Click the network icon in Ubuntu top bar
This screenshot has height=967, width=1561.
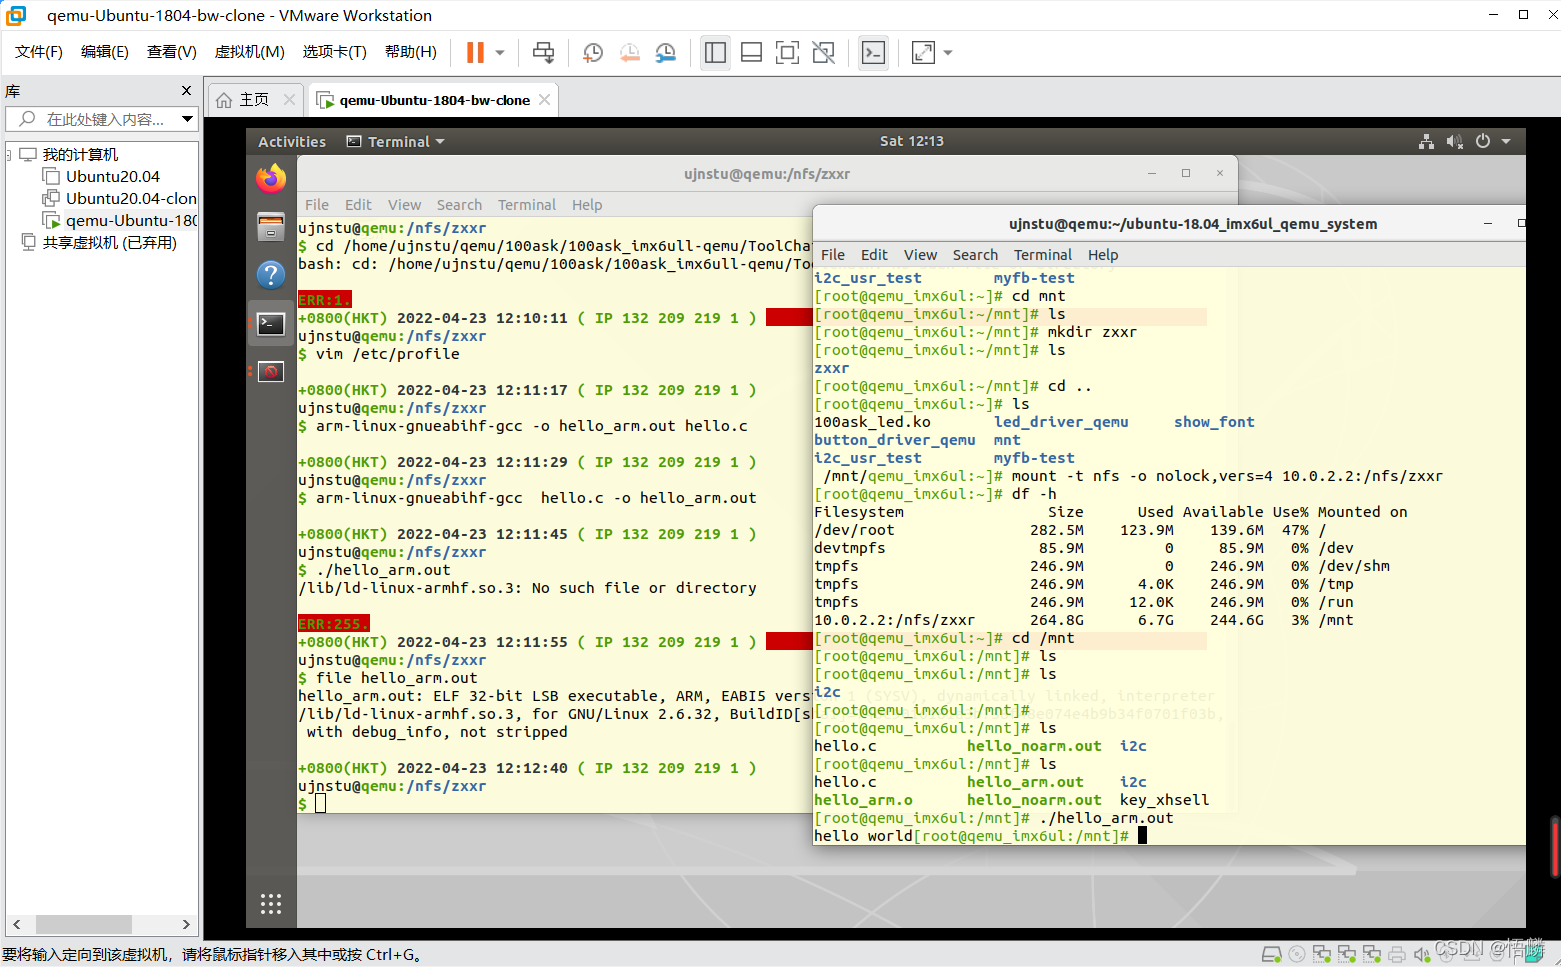[x=1426, y=142]
